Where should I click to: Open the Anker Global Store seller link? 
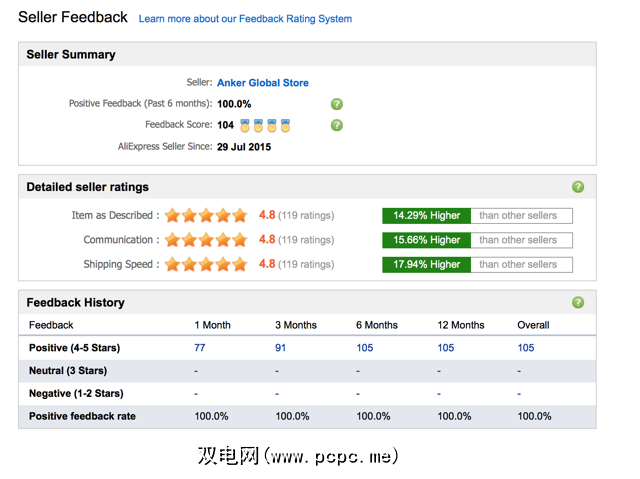point(263,83)
